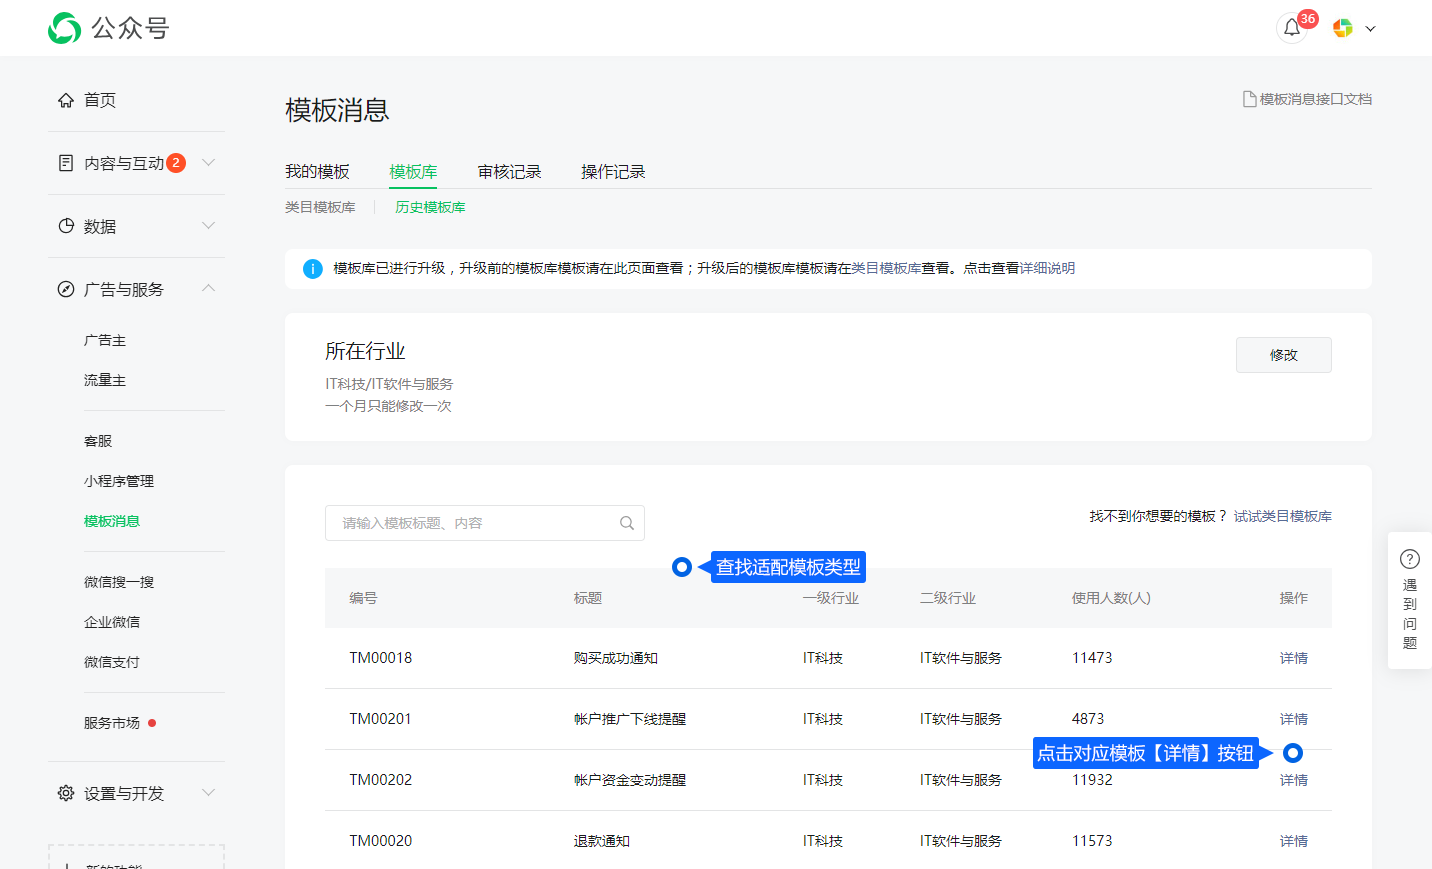The height and width of the screenshot is (869, 1432).
Task: Click the search magnifier icon
Action: pyautogui.click(x=627, y=523)
